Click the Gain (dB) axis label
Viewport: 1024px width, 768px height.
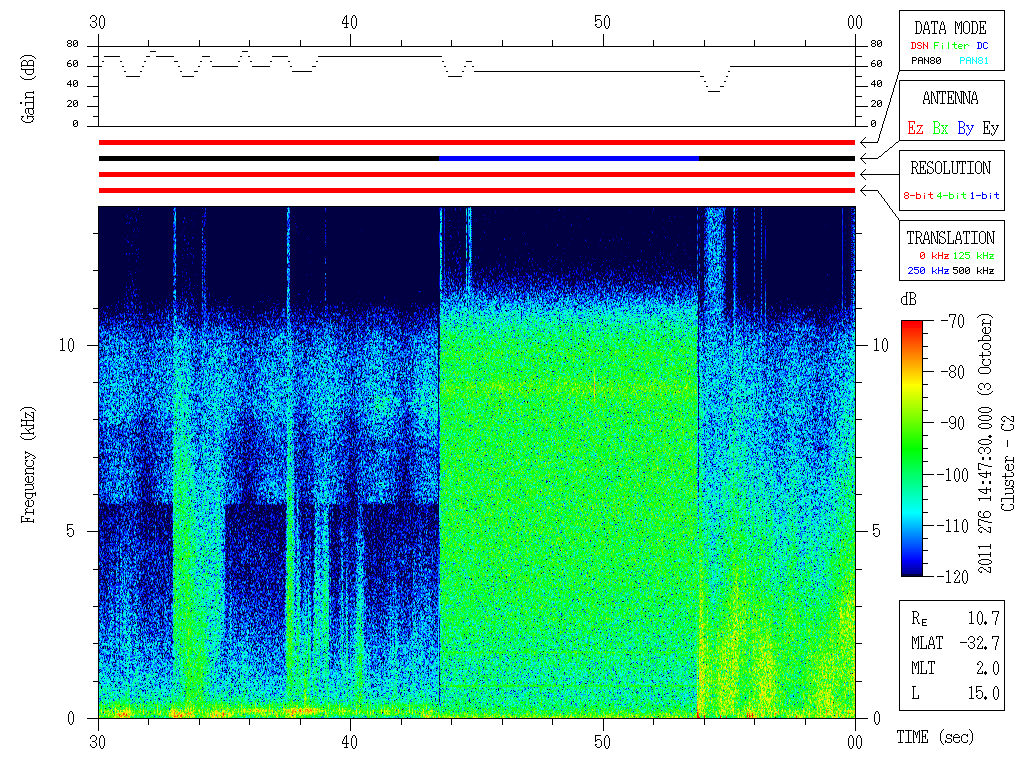28,88
